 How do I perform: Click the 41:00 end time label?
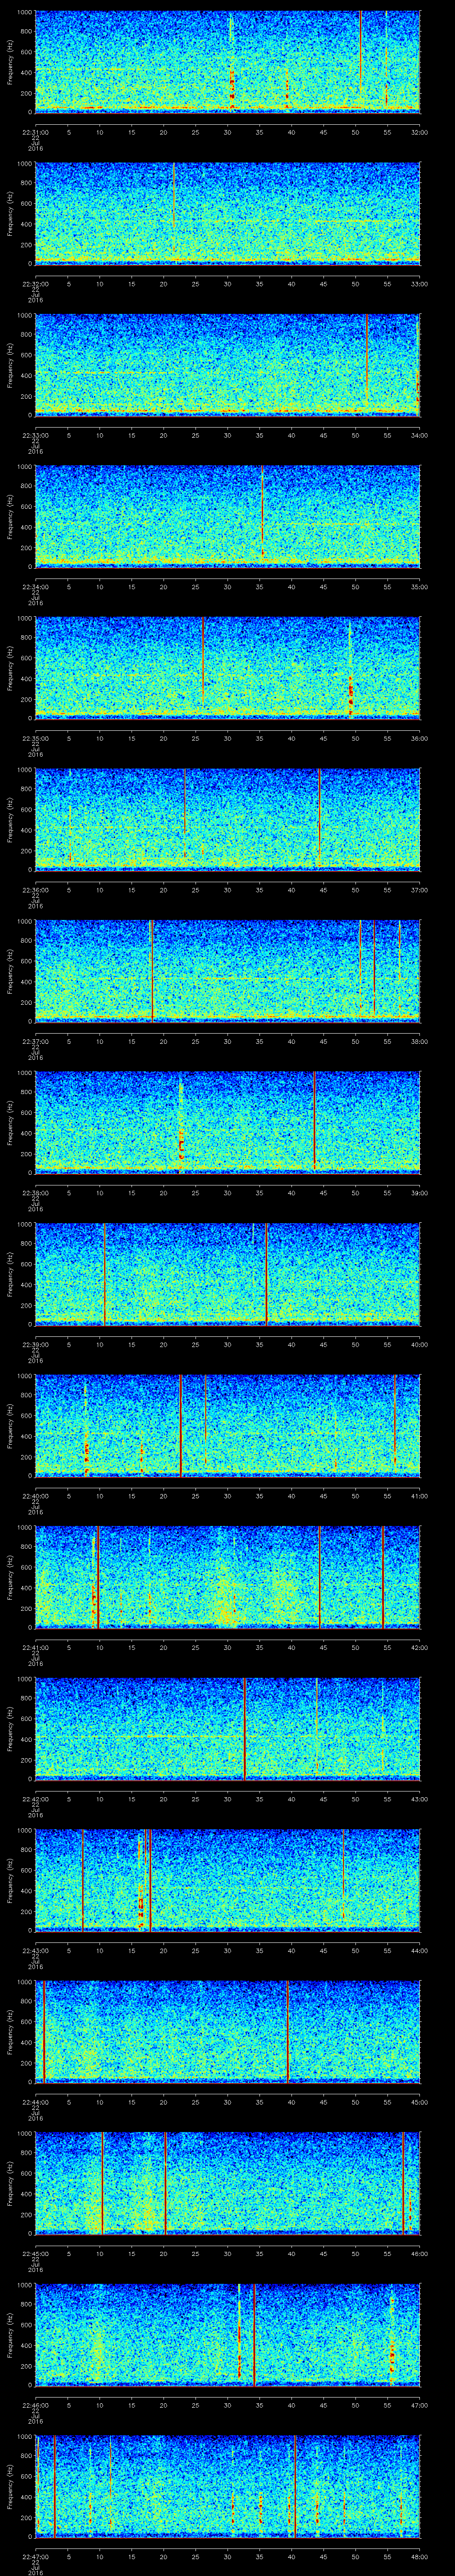click(x=419, y=1496)
